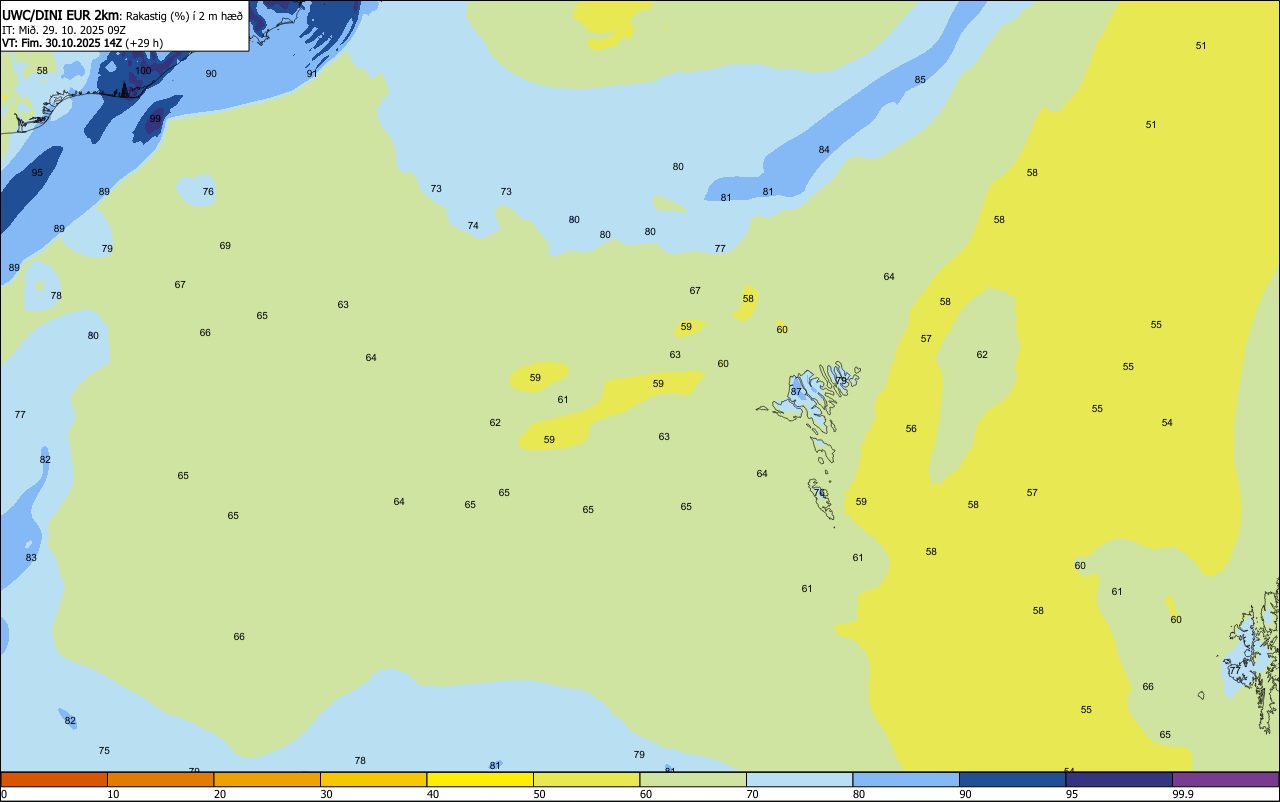Click the humidity value 85 on the map
This screenshot has height=802, width=1280.
point(920,80)
